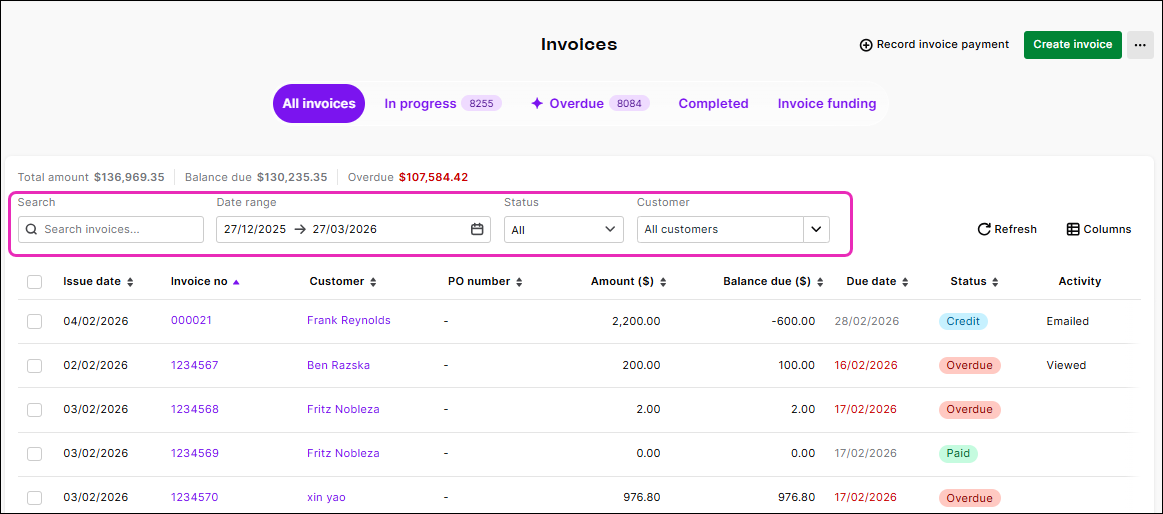Screen dimensions: 1163x514
Task: Switch to the Completed tab
Action: [x=714, y=104]
